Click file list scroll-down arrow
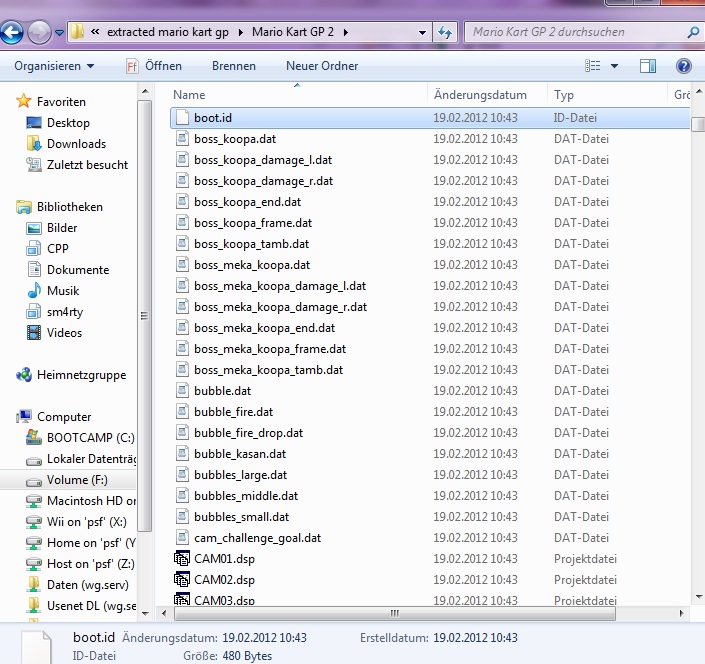 (699, 597)
